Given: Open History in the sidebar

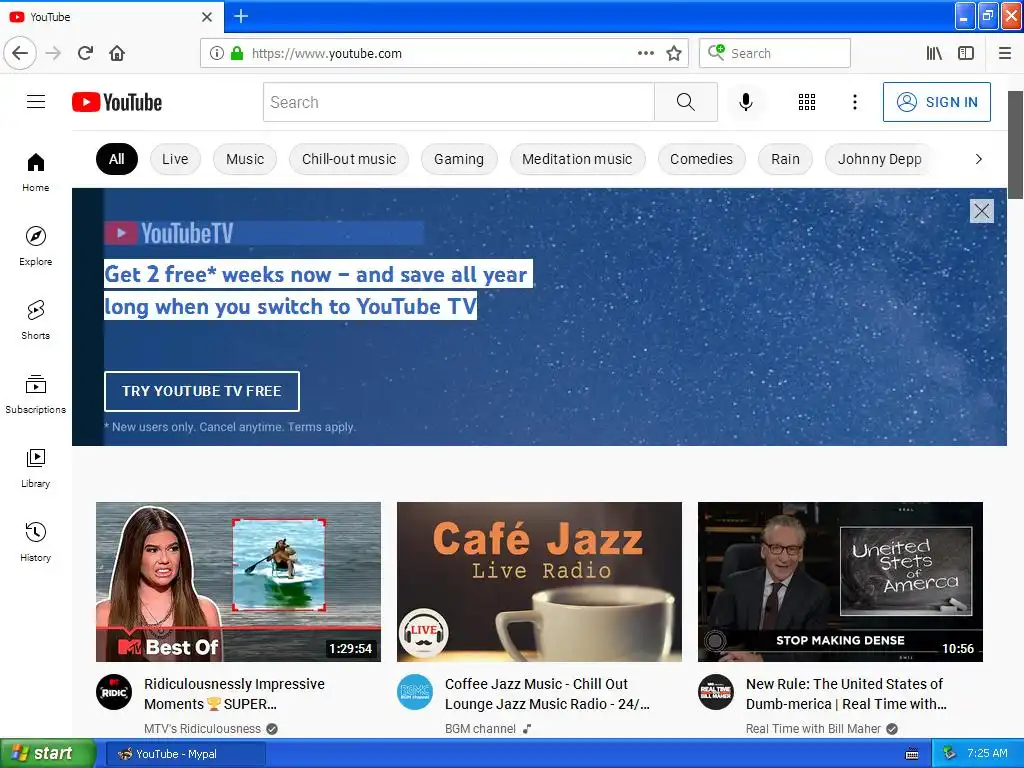Looking at the screenshot, I should (35, 542).
